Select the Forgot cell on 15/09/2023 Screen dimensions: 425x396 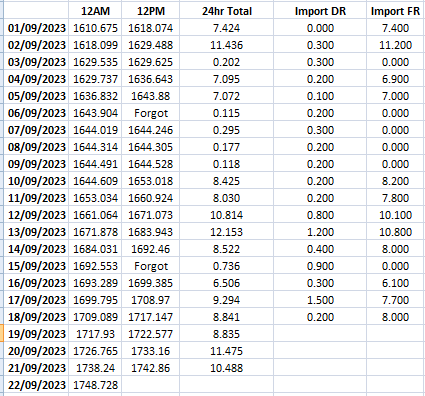[151, 266]
